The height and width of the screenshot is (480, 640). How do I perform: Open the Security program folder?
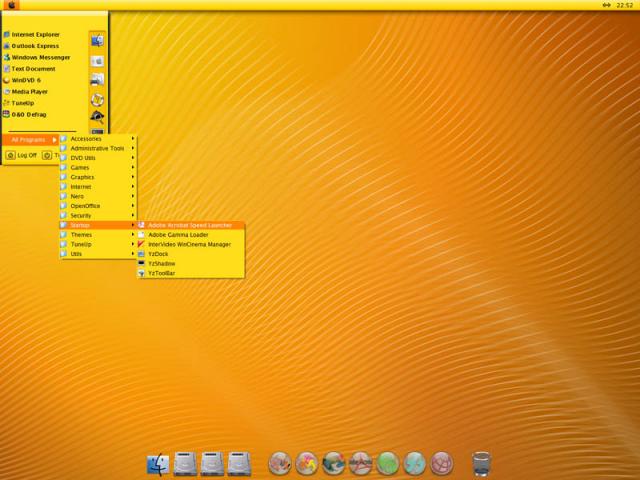click(98, 216)
